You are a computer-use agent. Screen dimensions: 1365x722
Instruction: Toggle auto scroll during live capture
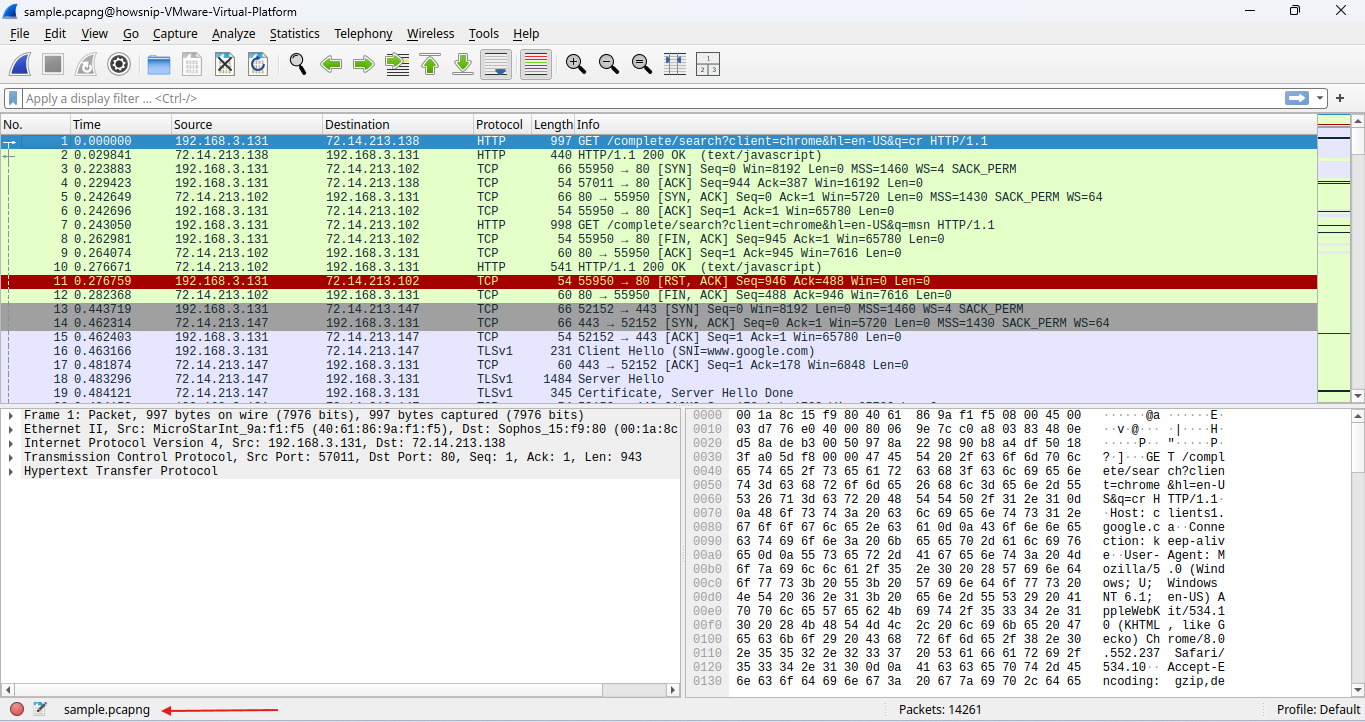(496, 64)
